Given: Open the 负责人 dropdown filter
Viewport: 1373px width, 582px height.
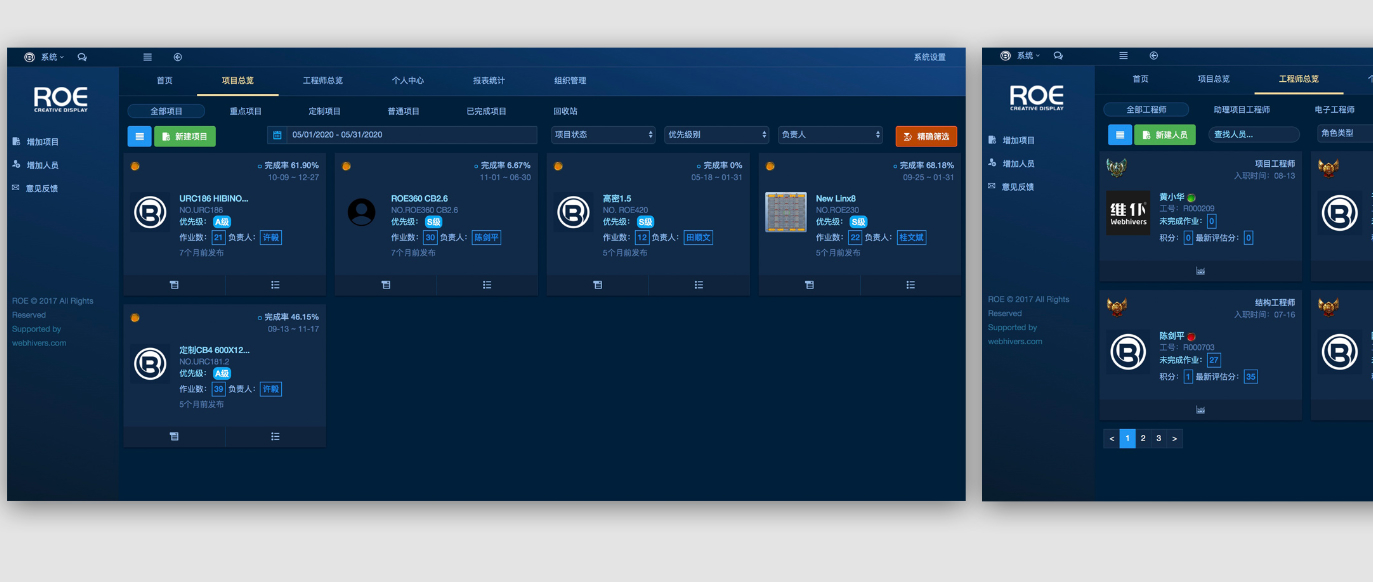Looking at the screenshot, I should 830,135.
